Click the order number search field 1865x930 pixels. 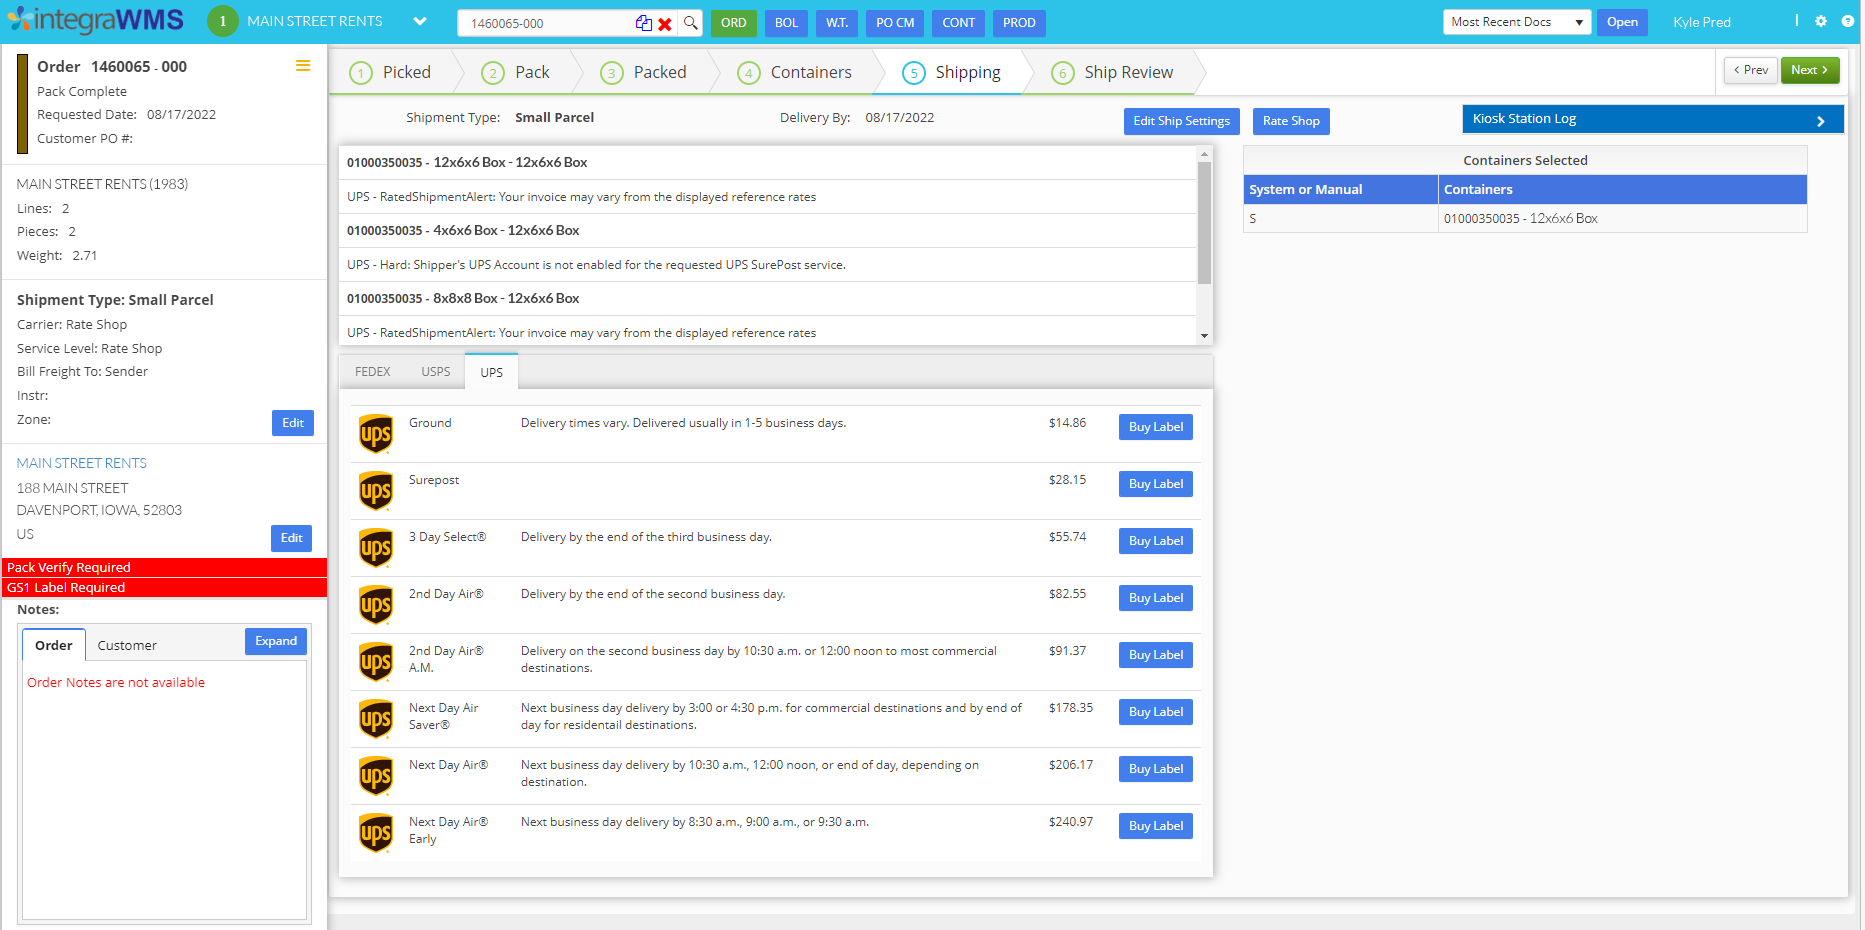(x=545, y=23)
